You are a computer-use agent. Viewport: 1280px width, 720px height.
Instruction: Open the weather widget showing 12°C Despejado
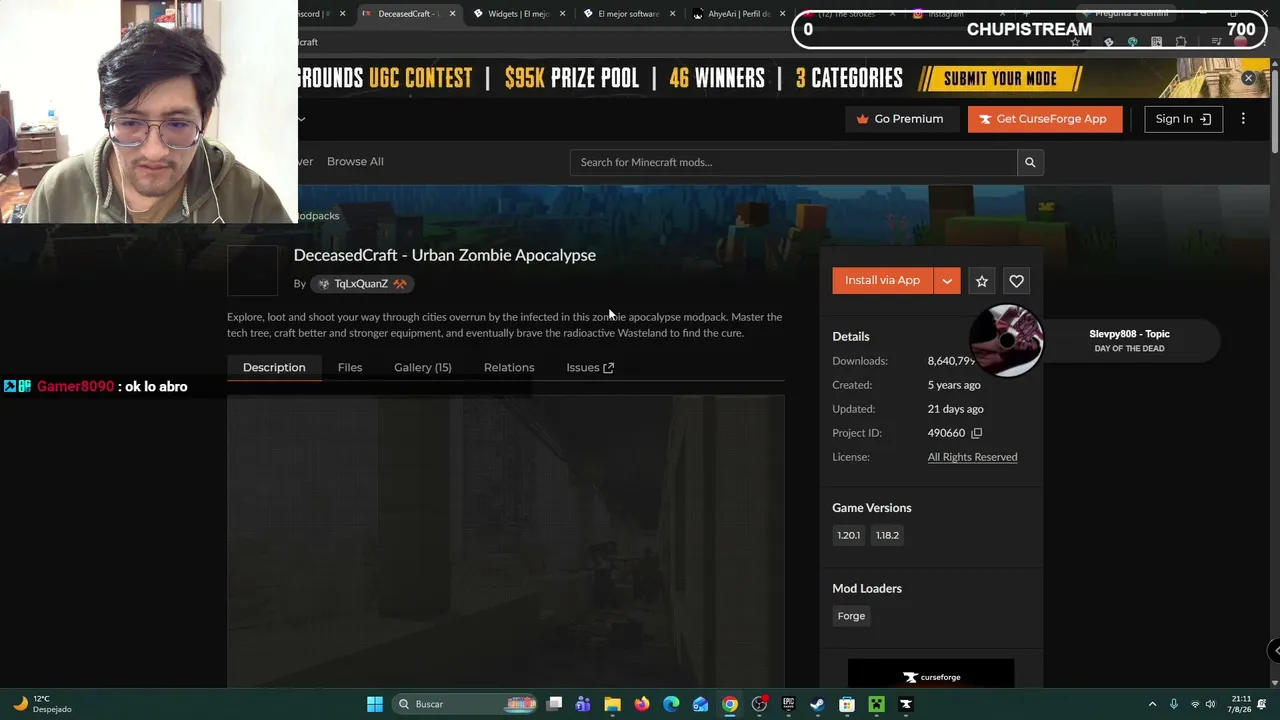(x=42, y=704)
